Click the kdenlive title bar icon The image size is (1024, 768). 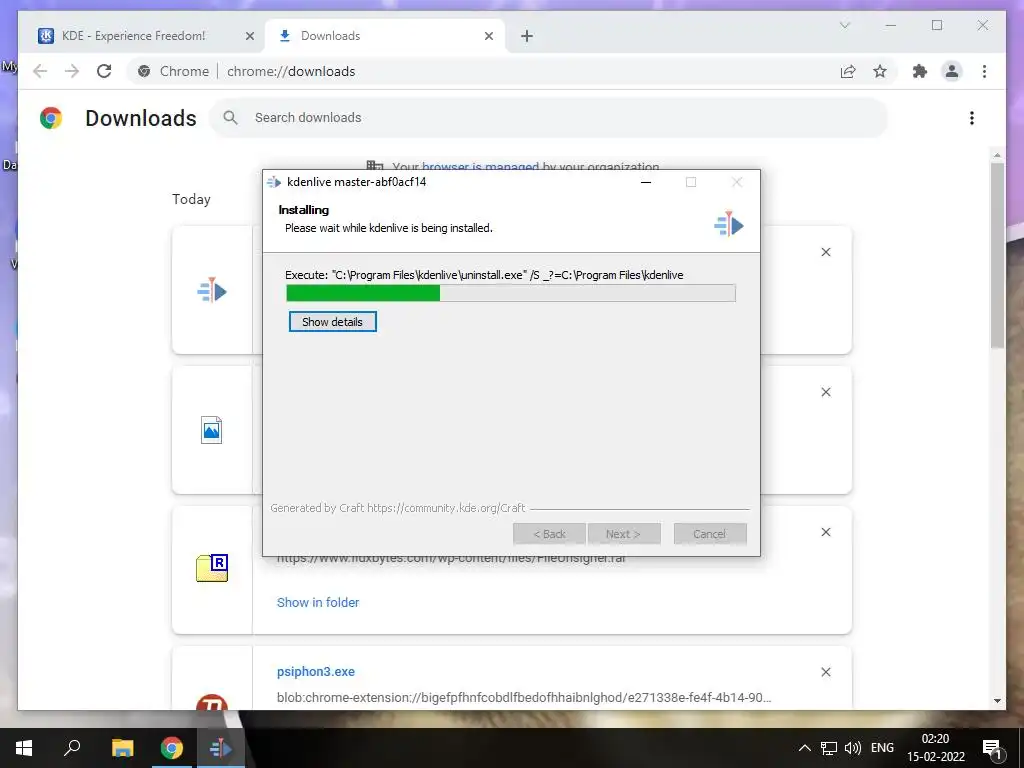coord(274,182)
